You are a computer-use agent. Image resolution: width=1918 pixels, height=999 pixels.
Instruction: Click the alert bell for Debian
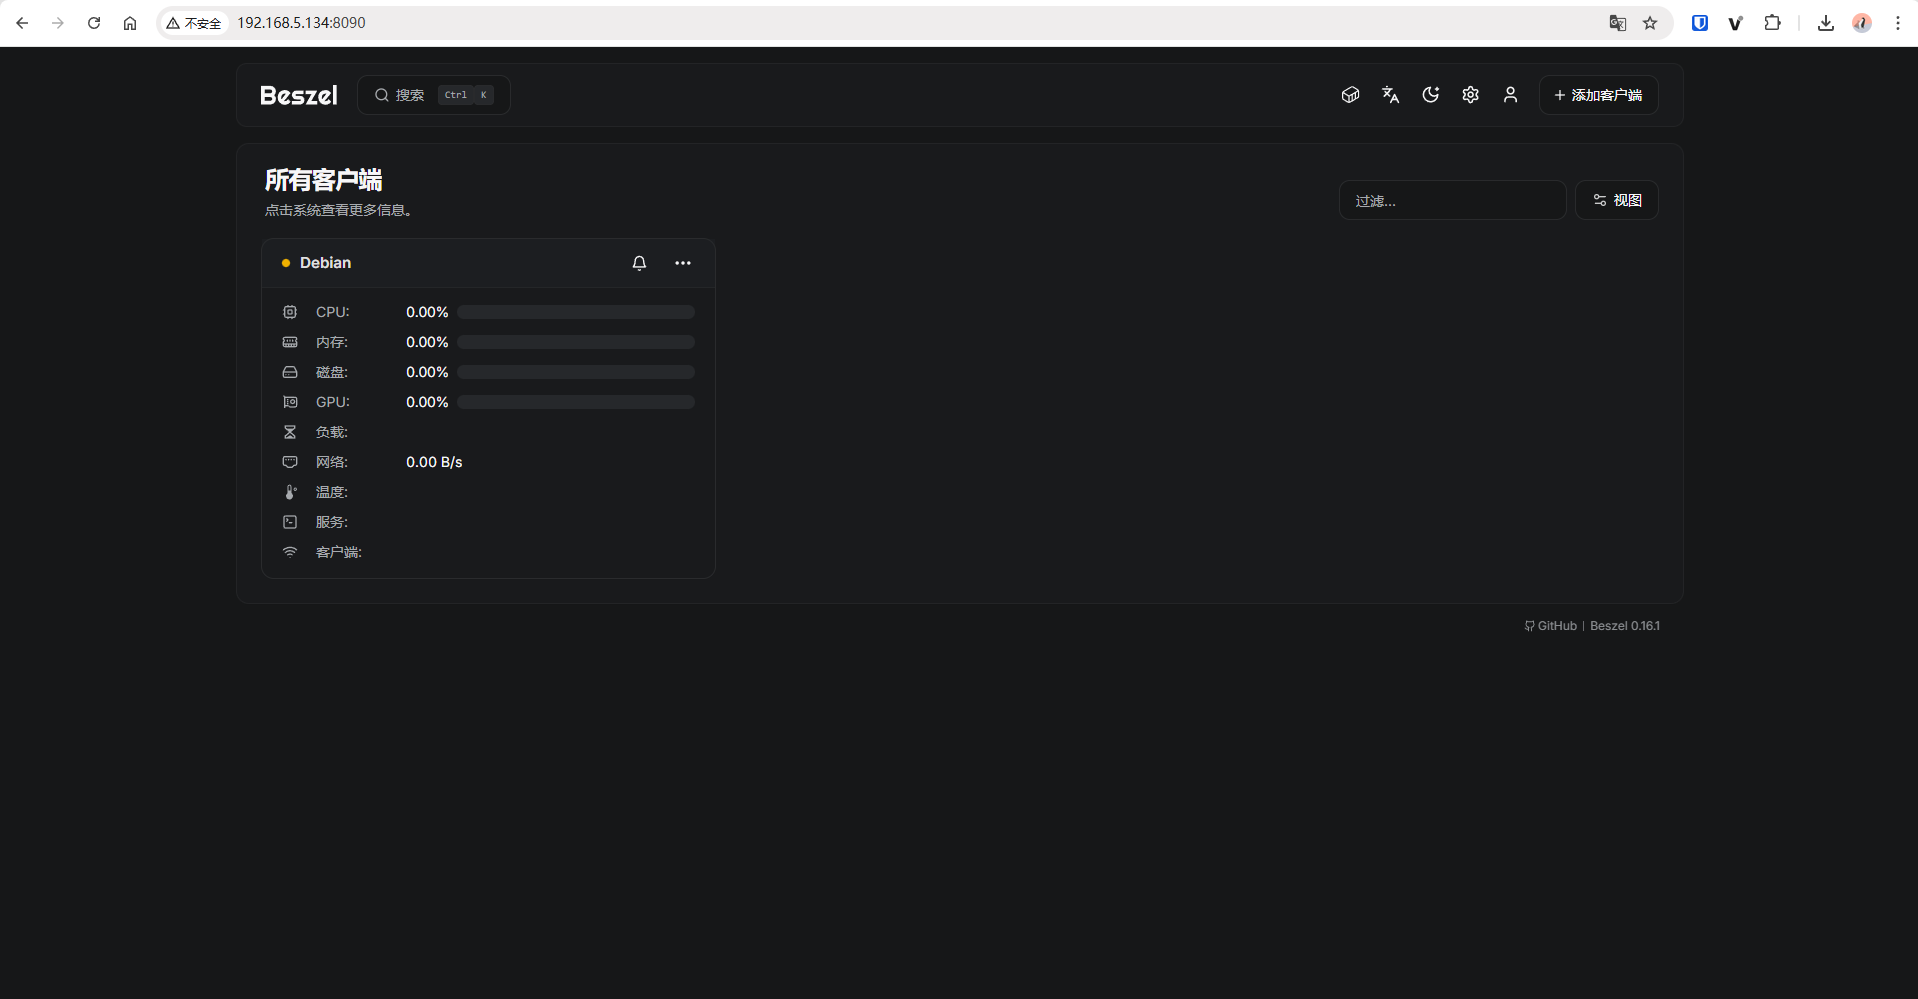pos(639,263)
